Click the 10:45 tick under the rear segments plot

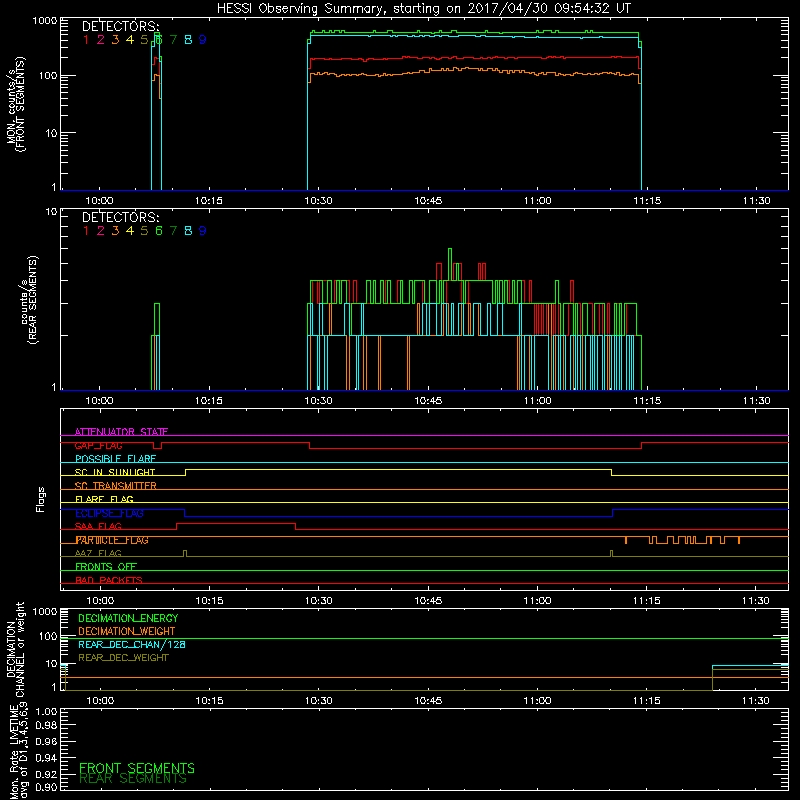click(x=428, y=401)
